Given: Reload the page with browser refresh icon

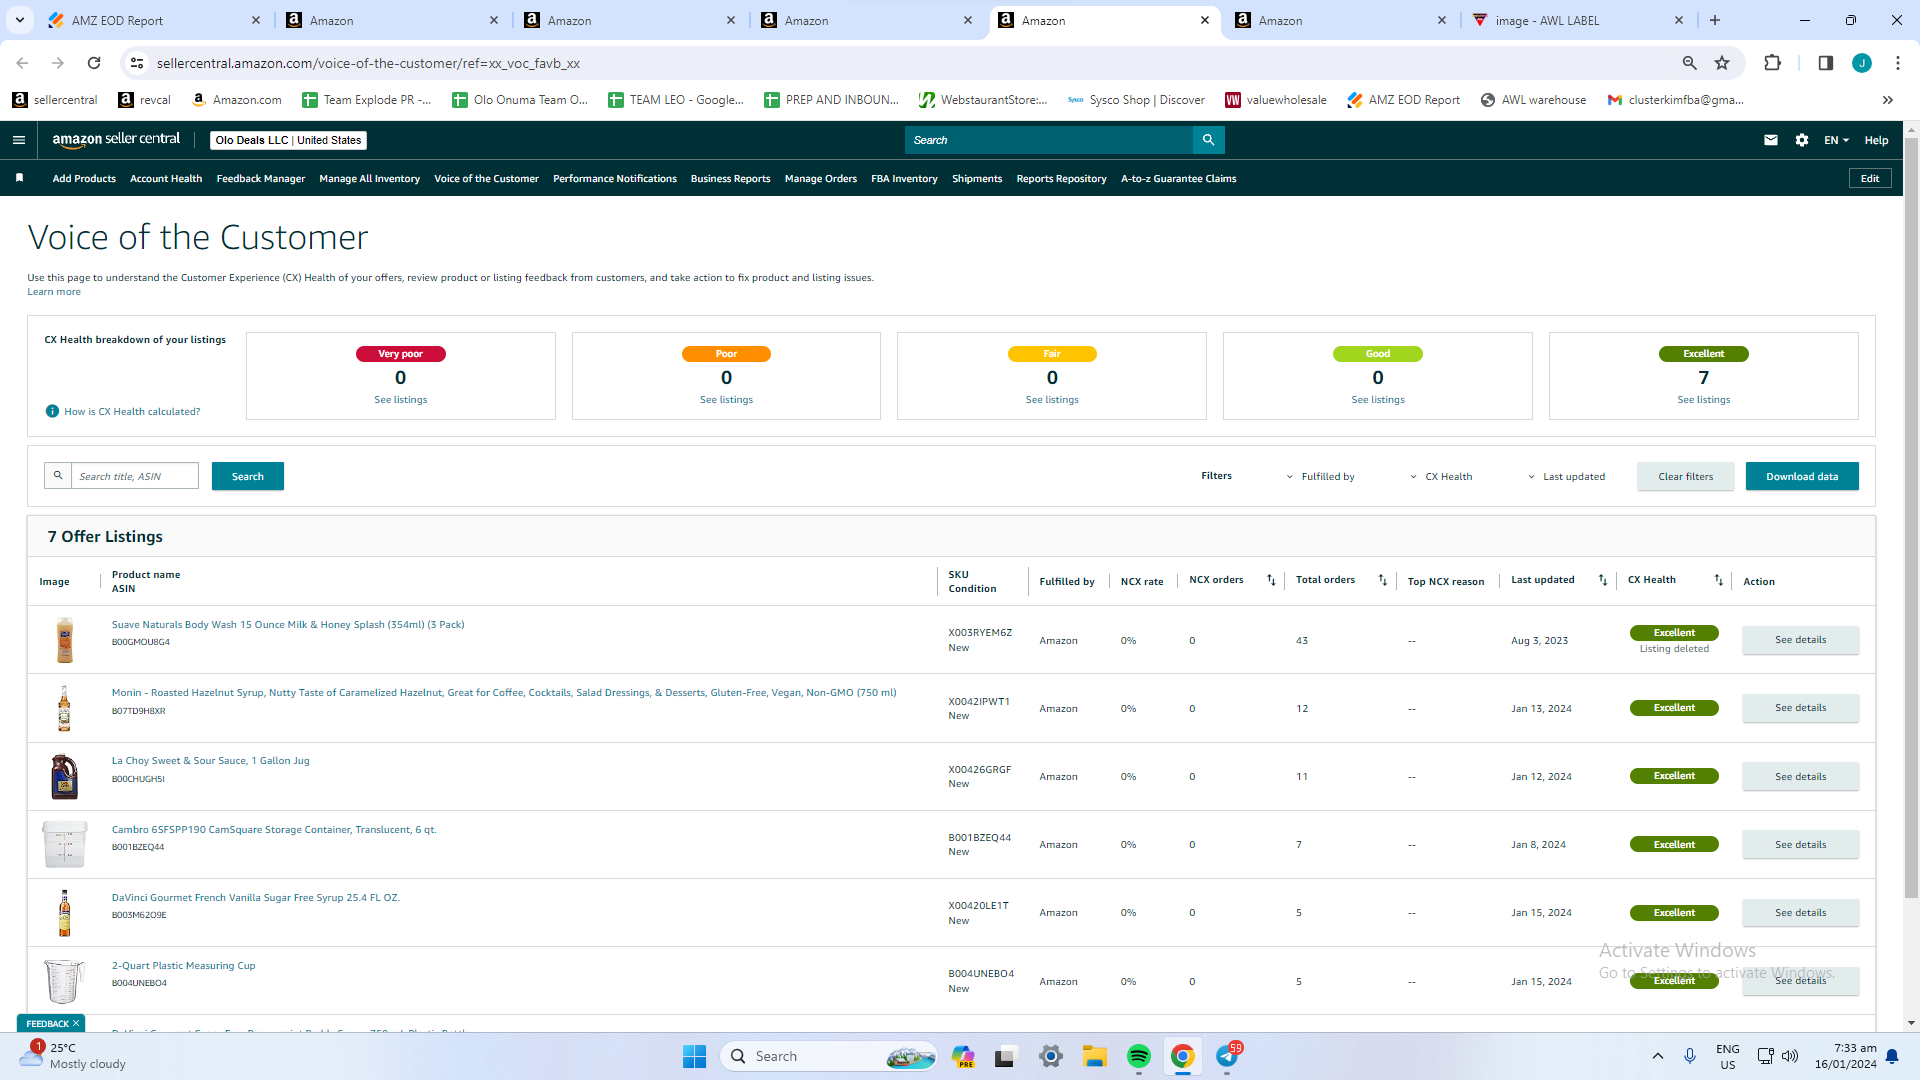Looking at the screenshot, I should pos(94,63).
